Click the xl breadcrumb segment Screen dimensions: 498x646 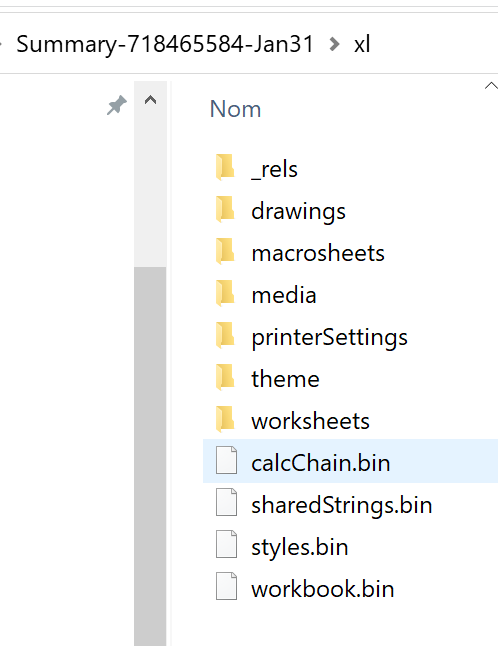362,44
